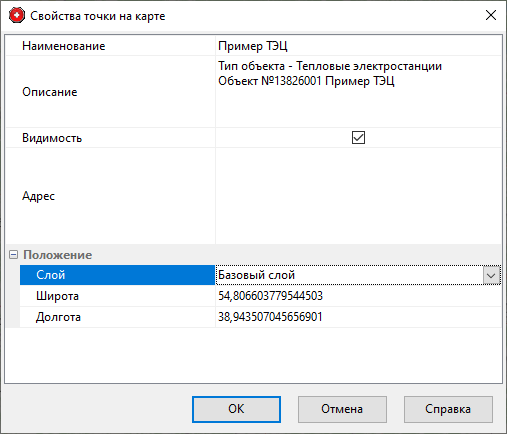The height and width of the screenshot is (434, 507).
Task: Select the Слой property row label
Action: click(x=117, y=275)
